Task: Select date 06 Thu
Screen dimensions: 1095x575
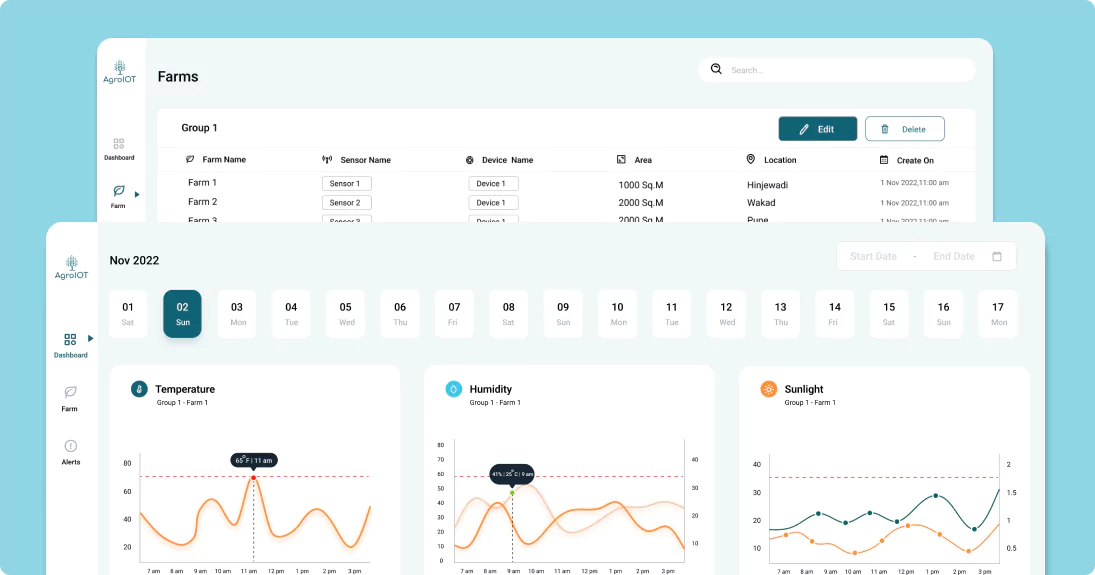Action: [x=400, y=314]
